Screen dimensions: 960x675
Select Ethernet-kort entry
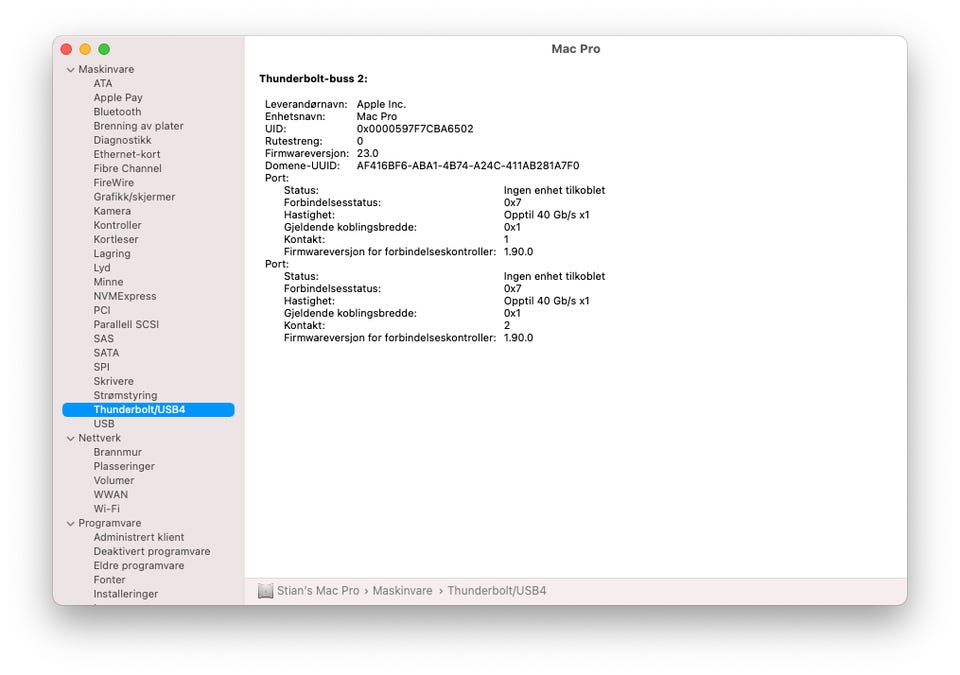pyautogui.click(x=127, y=154)
